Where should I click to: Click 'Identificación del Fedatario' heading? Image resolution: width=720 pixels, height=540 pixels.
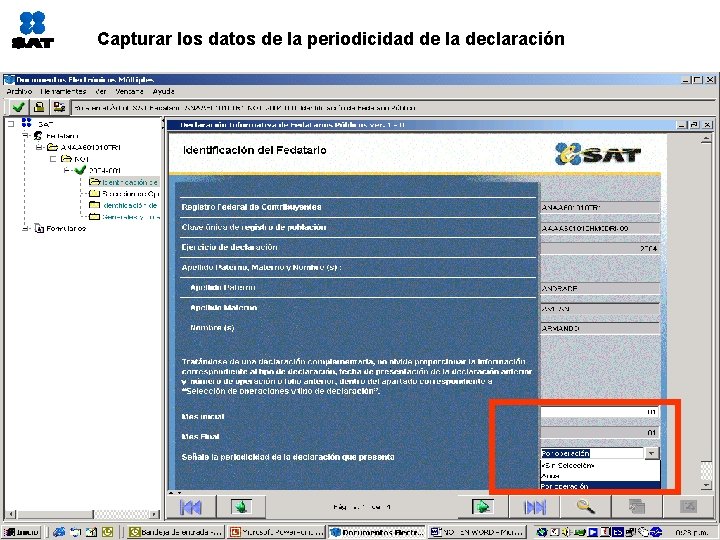pos(255,150)
